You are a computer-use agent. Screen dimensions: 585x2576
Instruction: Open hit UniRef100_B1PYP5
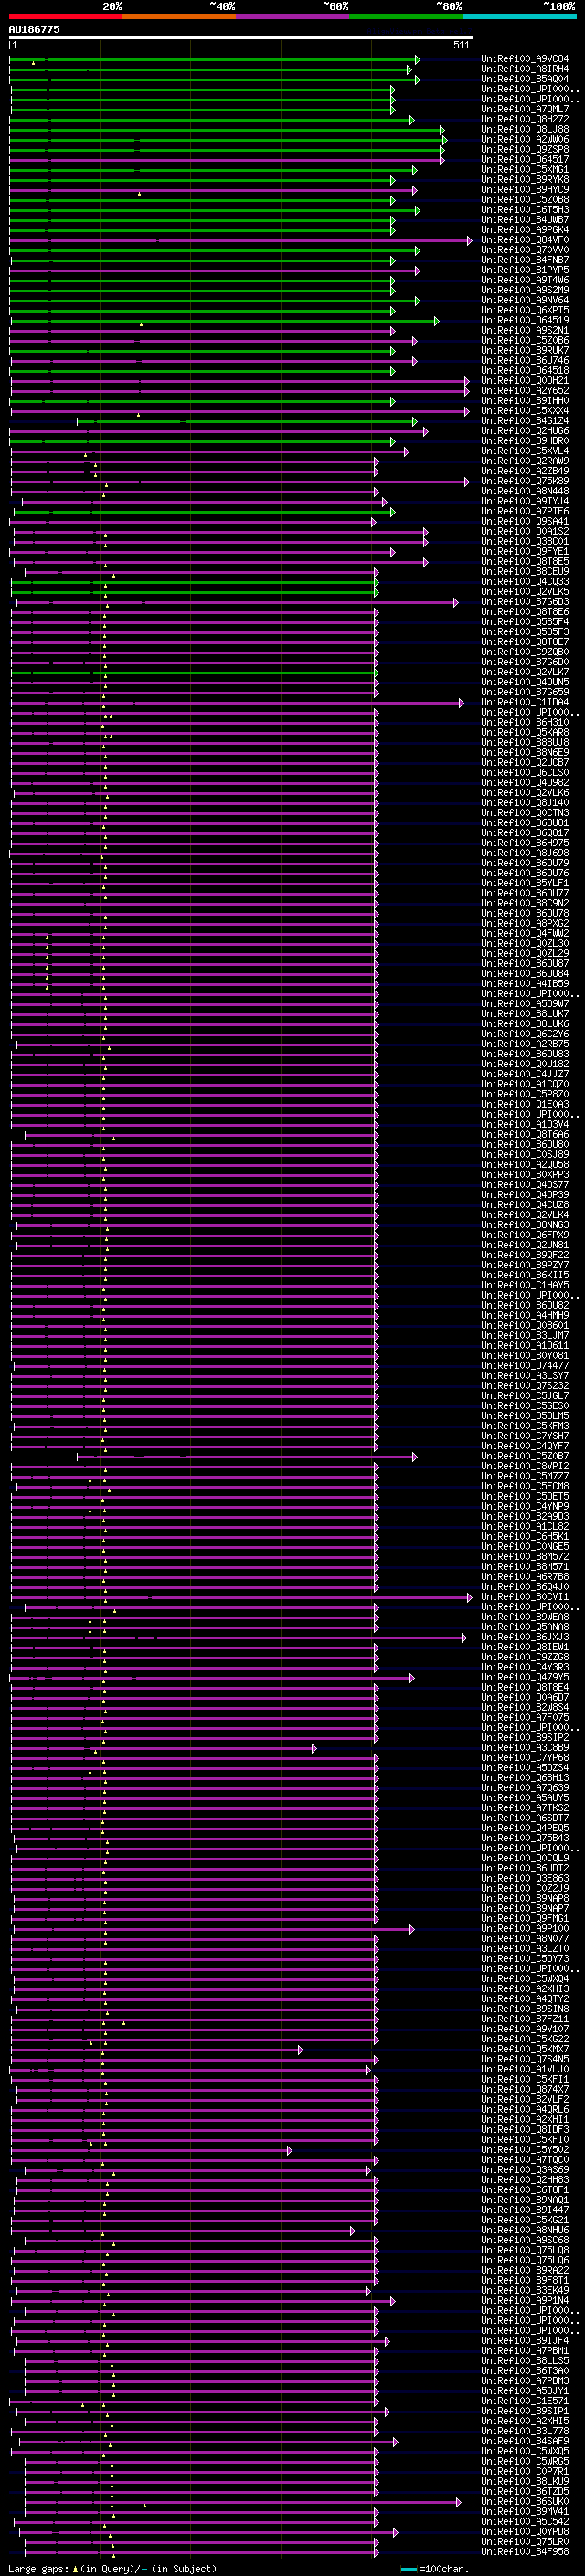(x=525, y=270)
